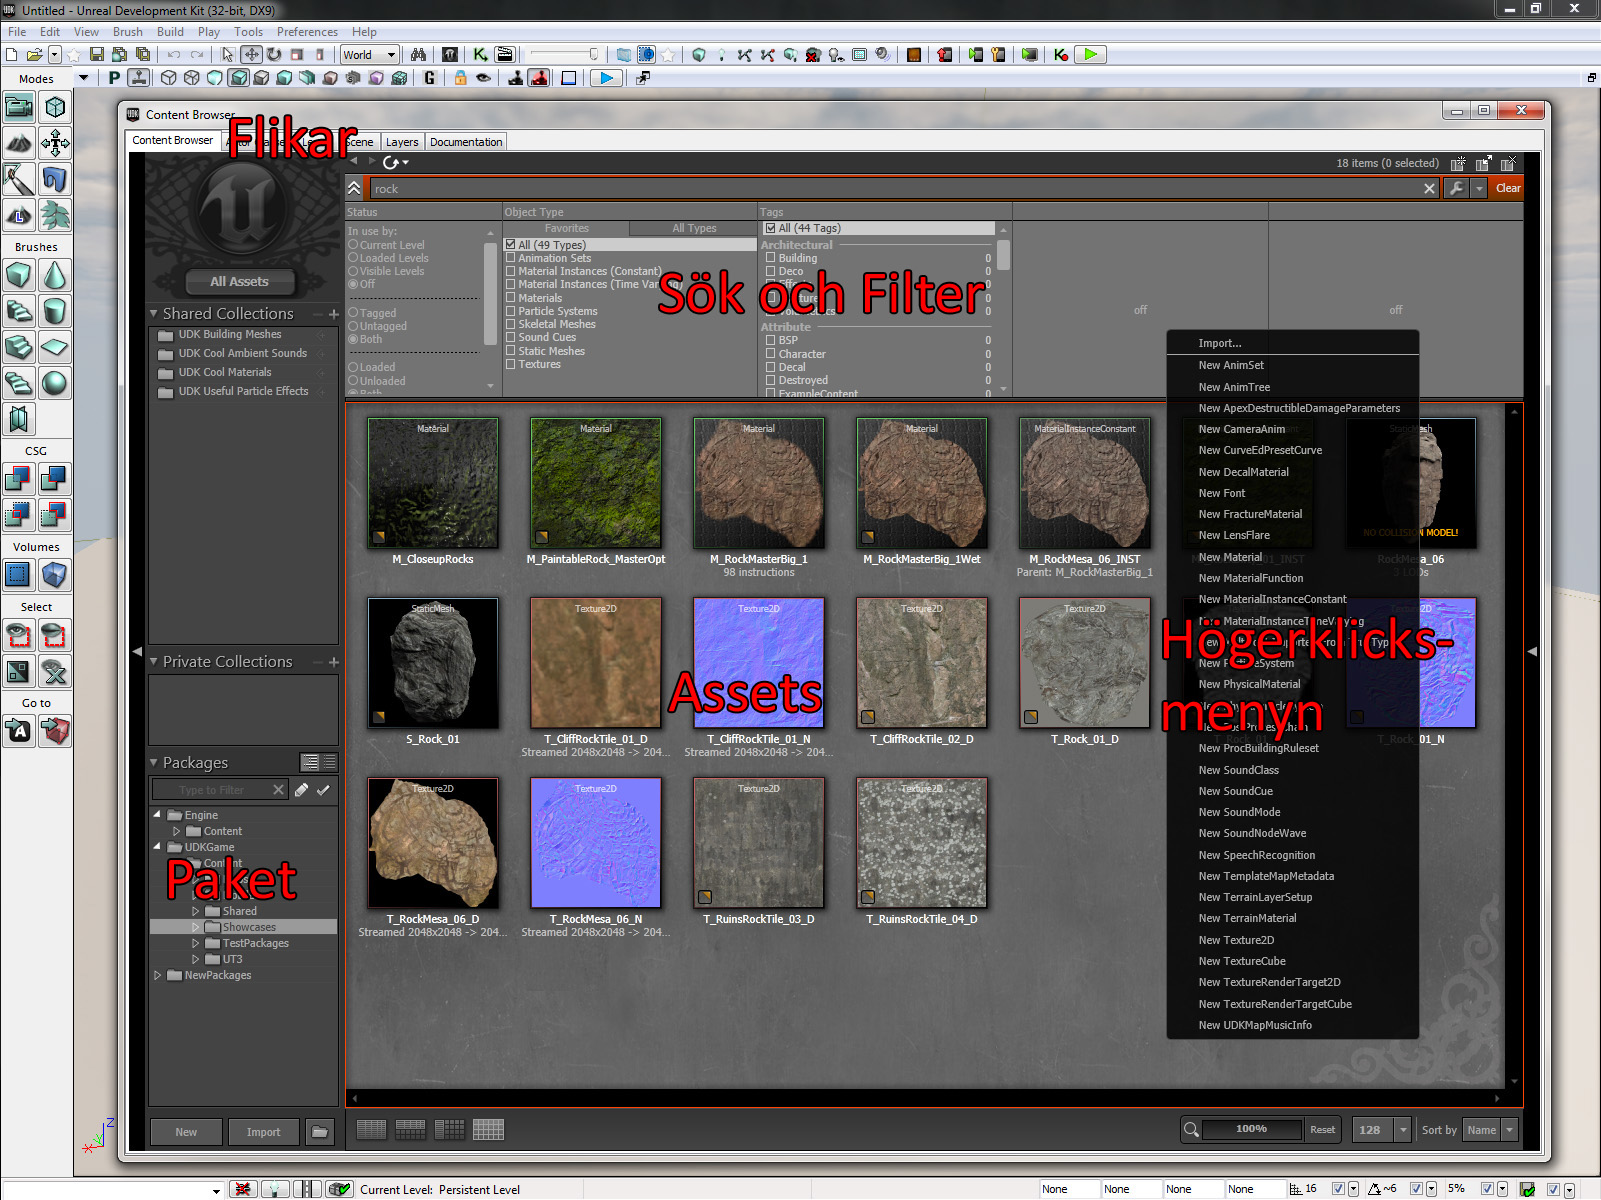
Task: Choose the Cone brush builder
Action: (x=55, y=275)
